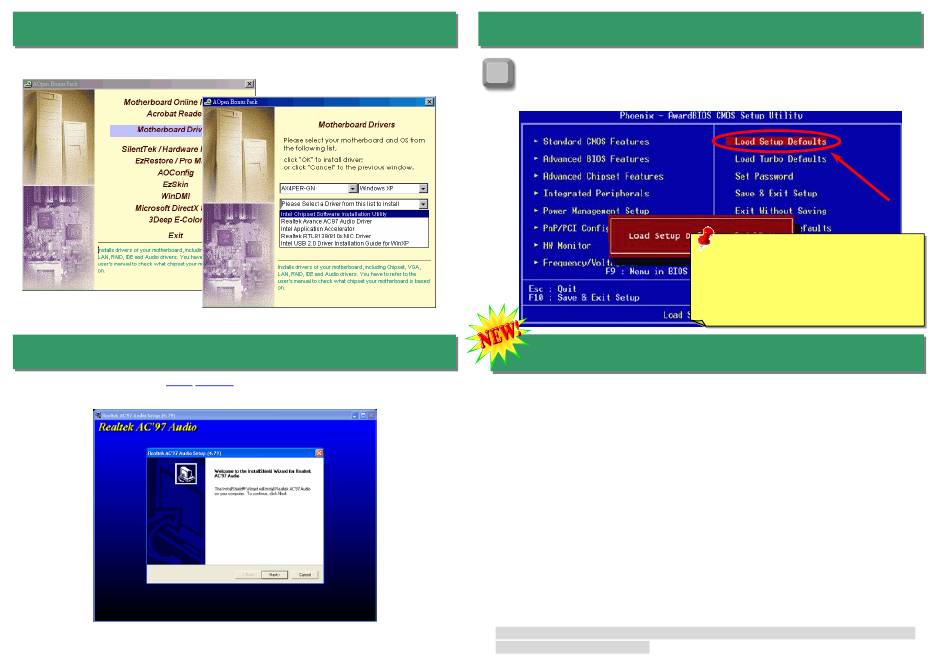Click the underlined link above Realtek screenshot
The width and height of the screenshot is (950, 659).
point(199,384)
